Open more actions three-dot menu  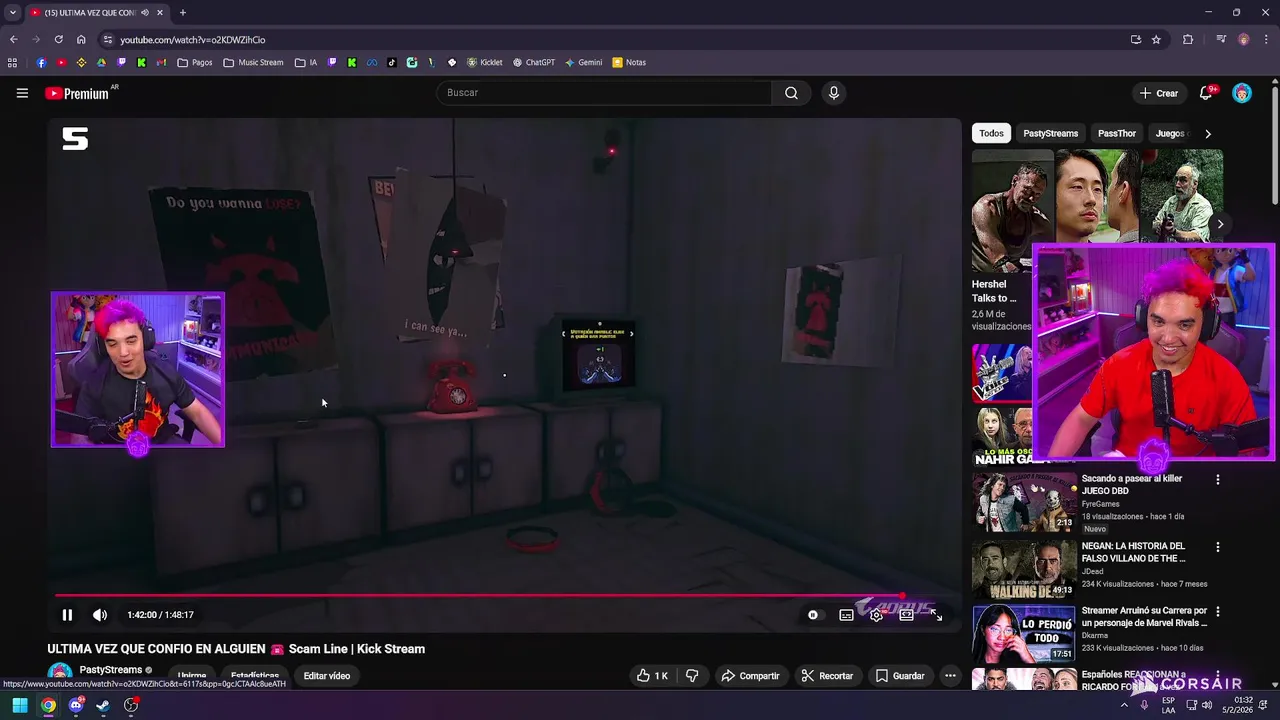point(950,676)
